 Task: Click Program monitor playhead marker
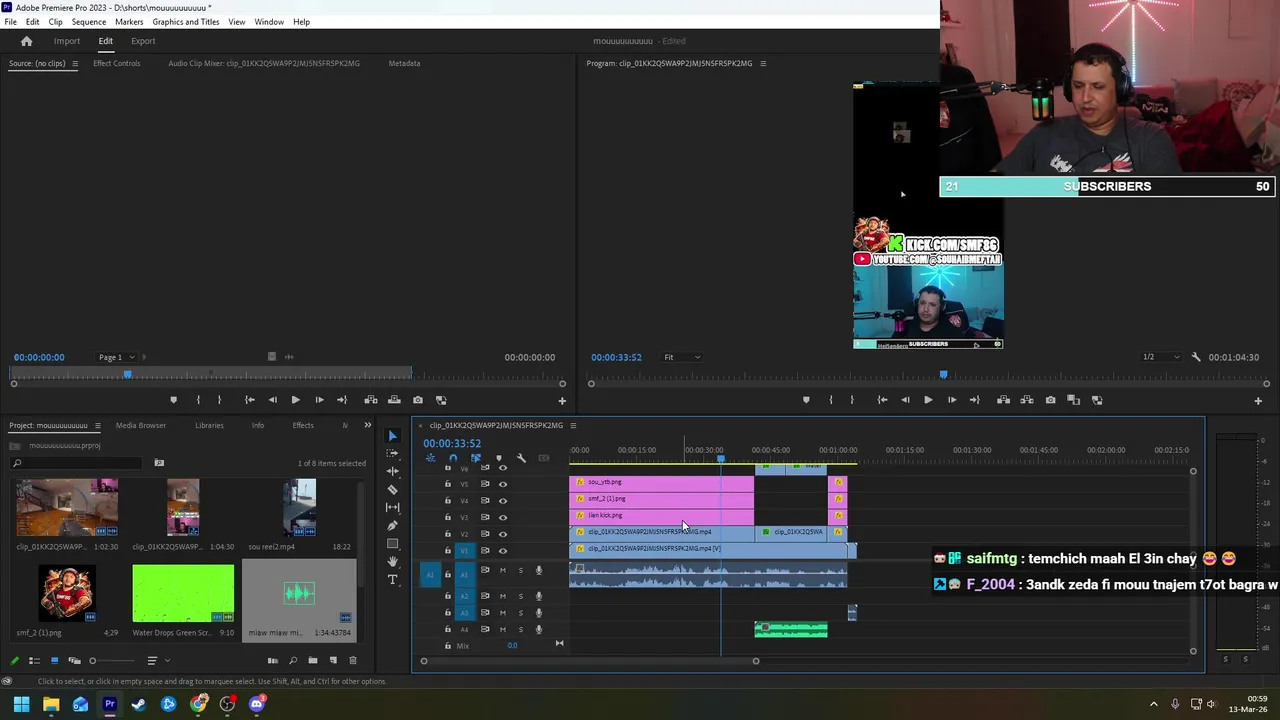click(x=943, y=375)
